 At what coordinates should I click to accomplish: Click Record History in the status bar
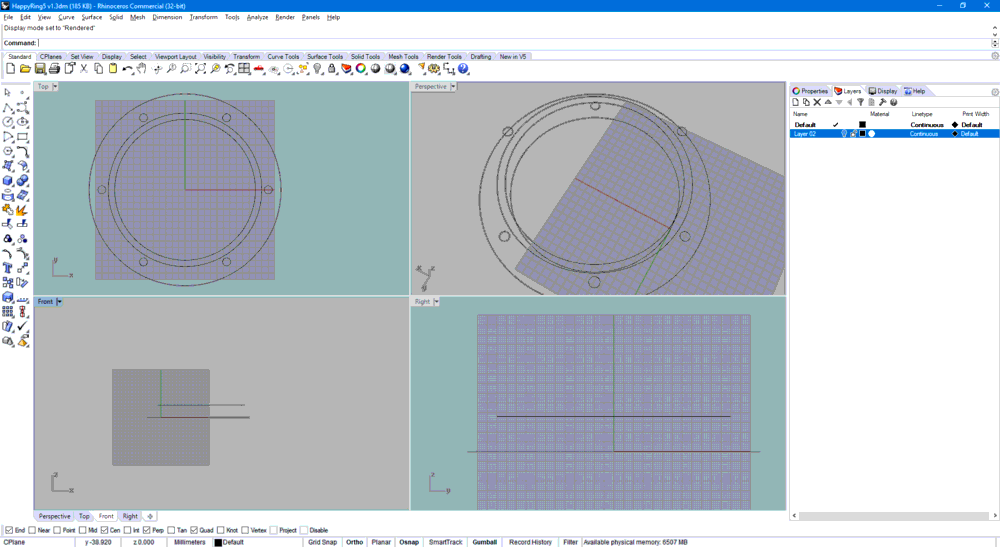[530, 543]
